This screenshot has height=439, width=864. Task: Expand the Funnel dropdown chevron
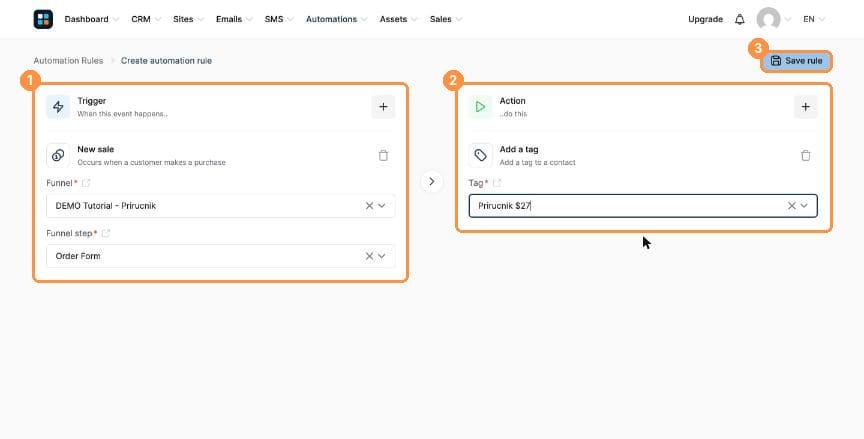pos(381,205)
